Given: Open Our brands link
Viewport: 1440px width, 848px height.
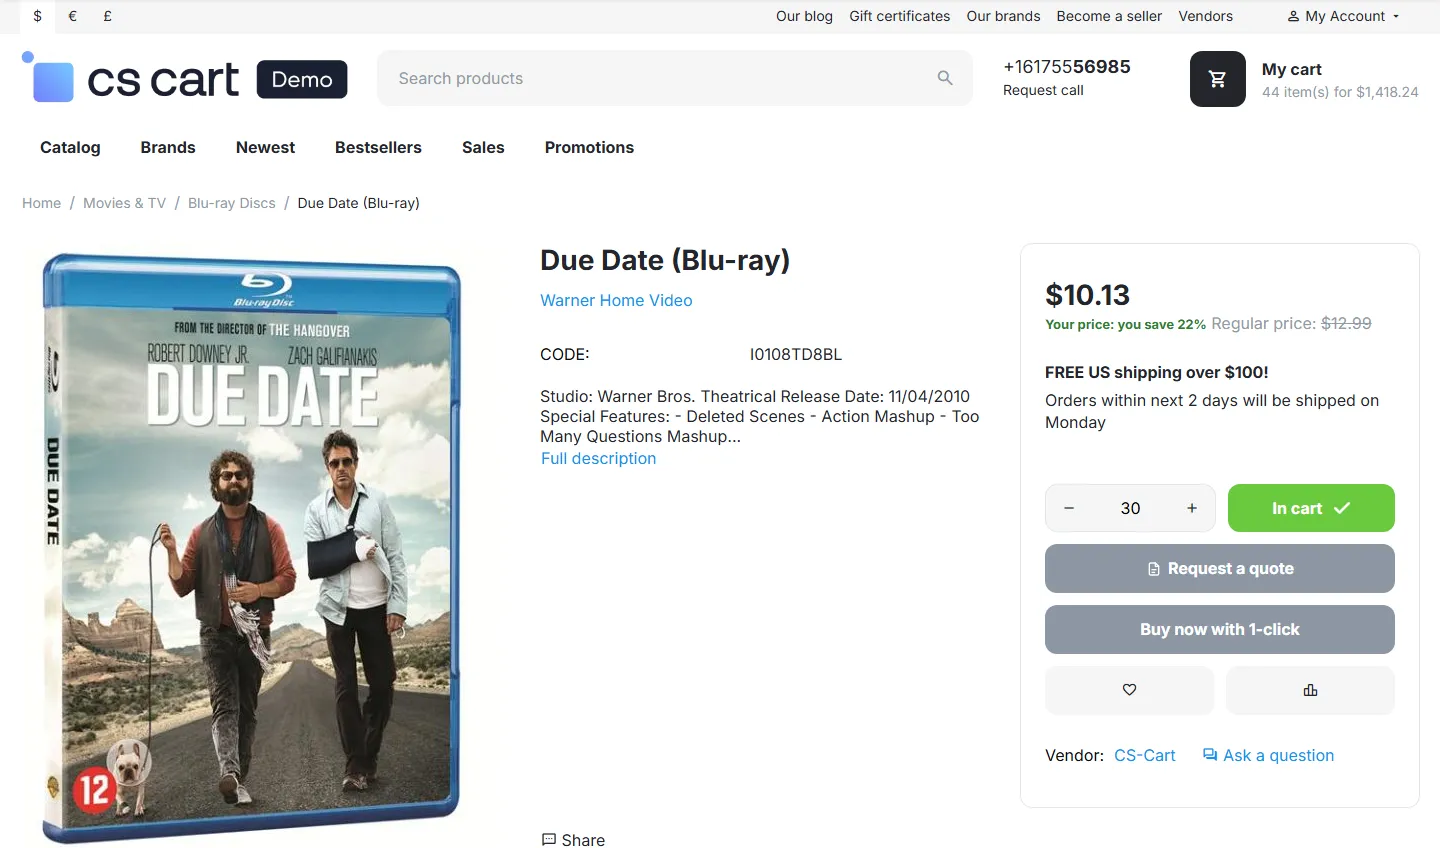Looking at the screenshot, I should [x=1003, y=16].
